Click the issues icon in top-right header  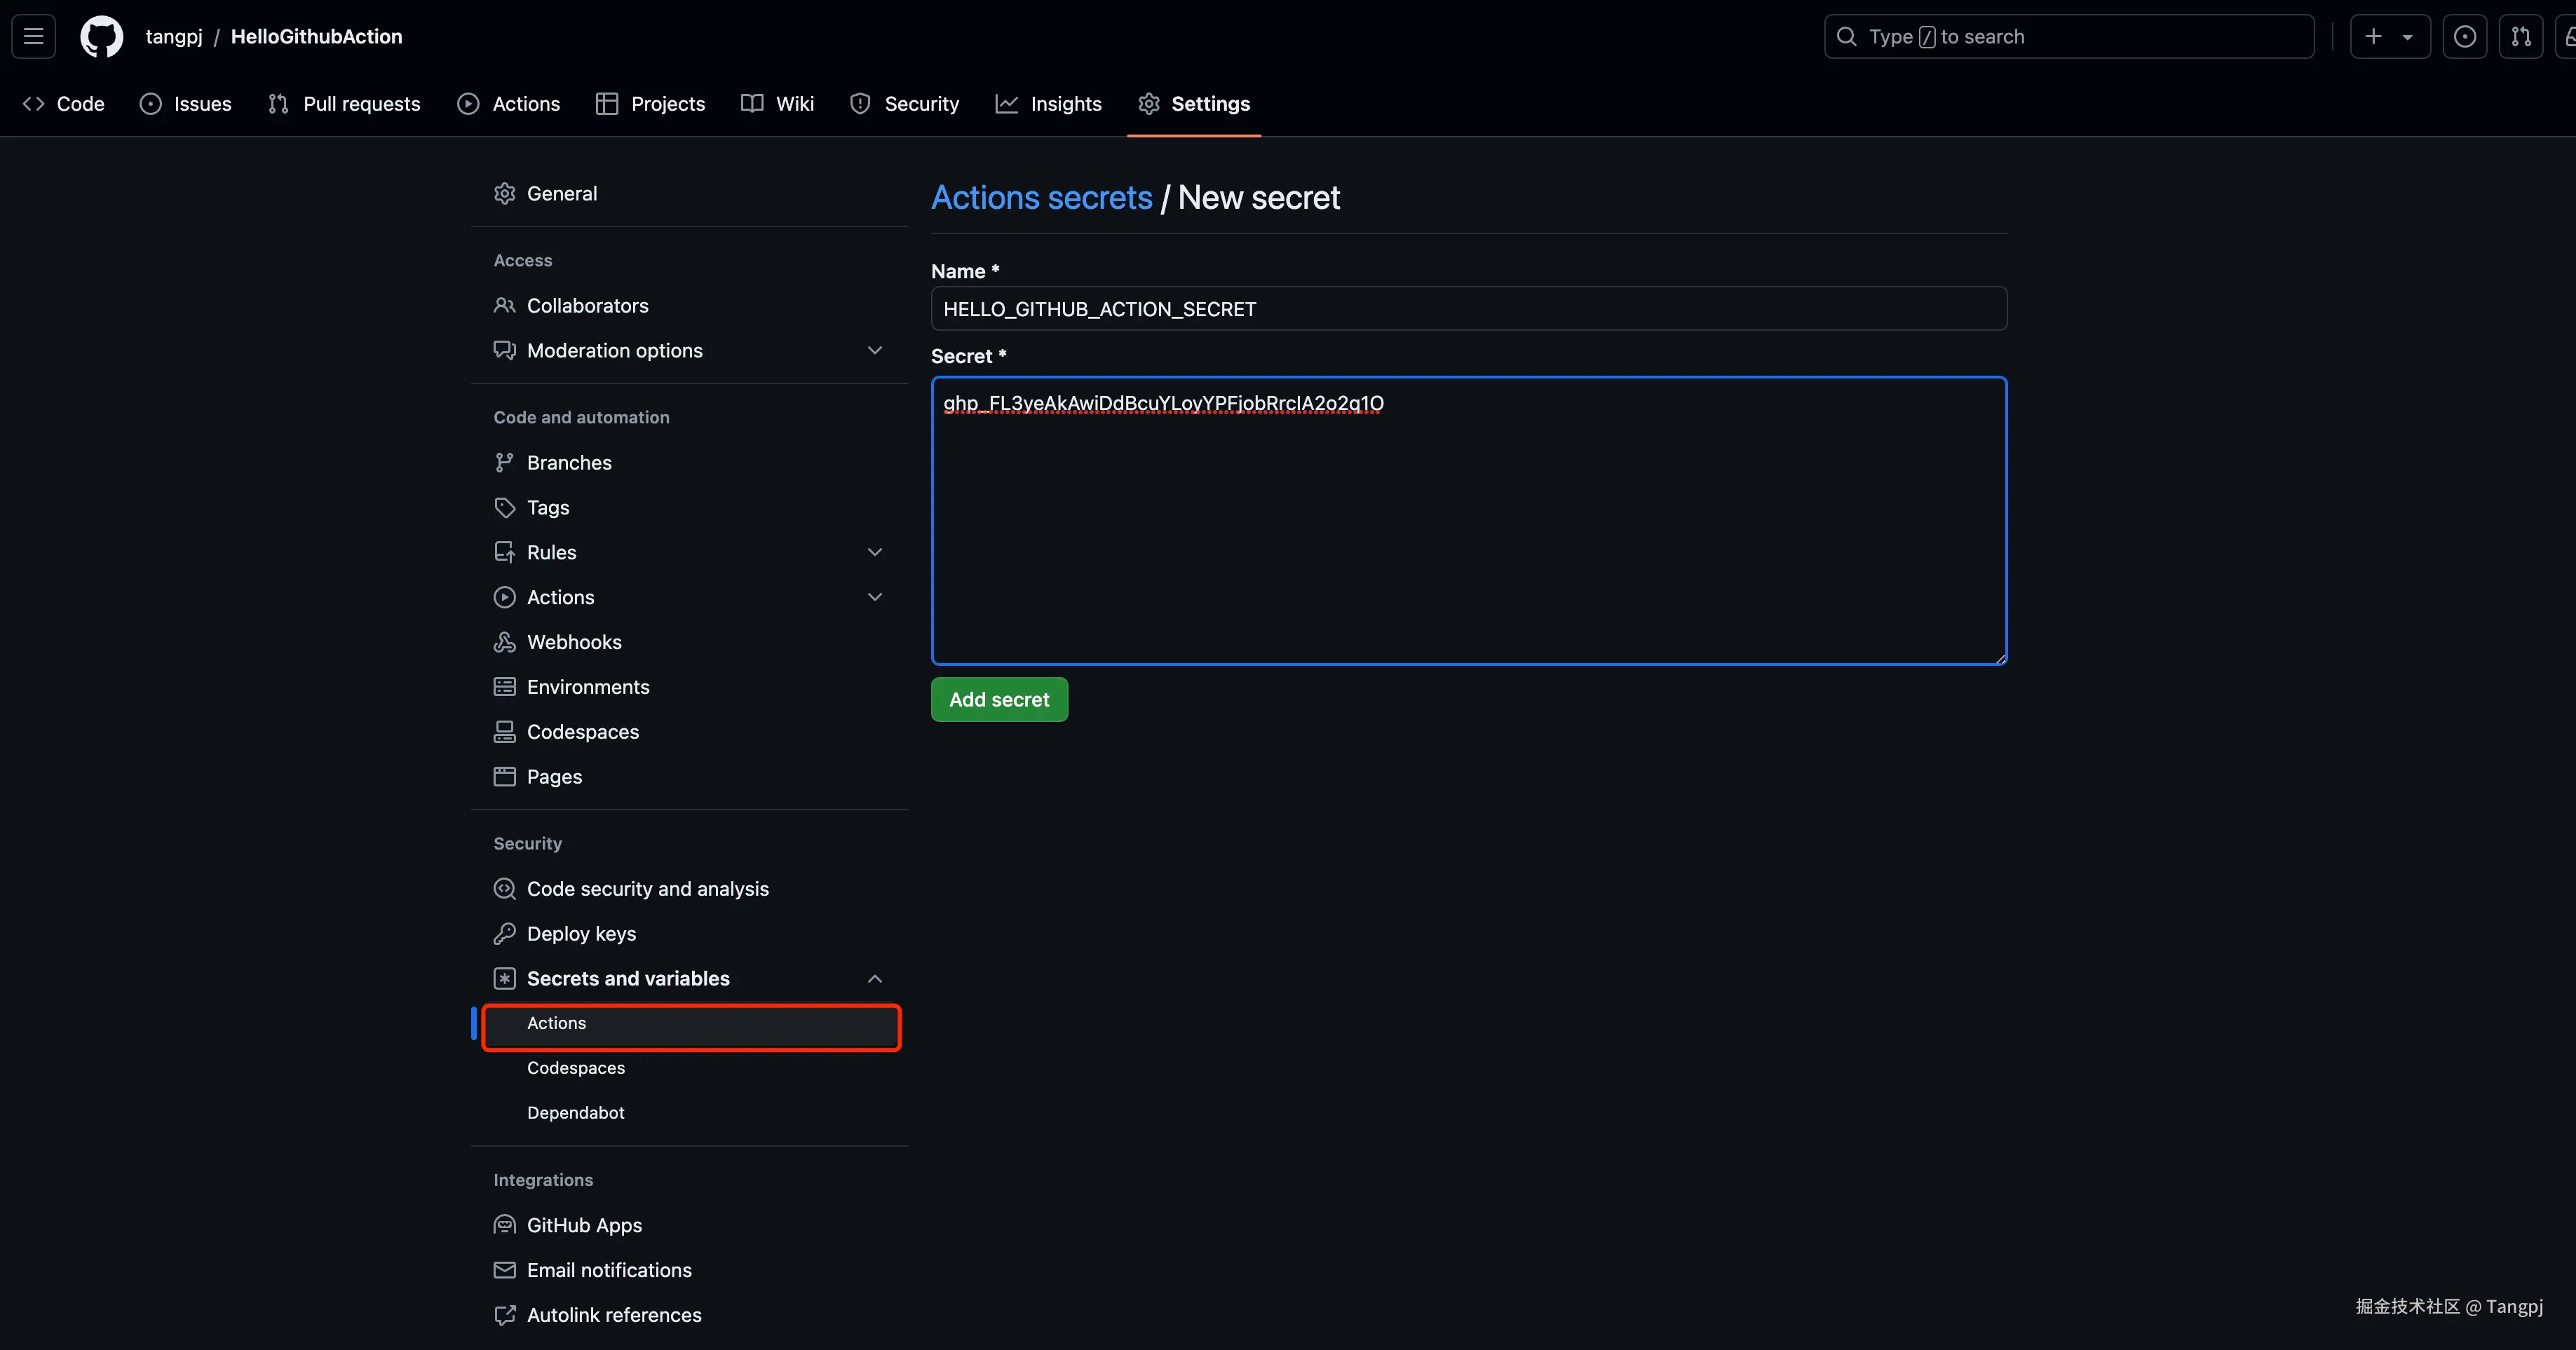(x=2464, y=37)
